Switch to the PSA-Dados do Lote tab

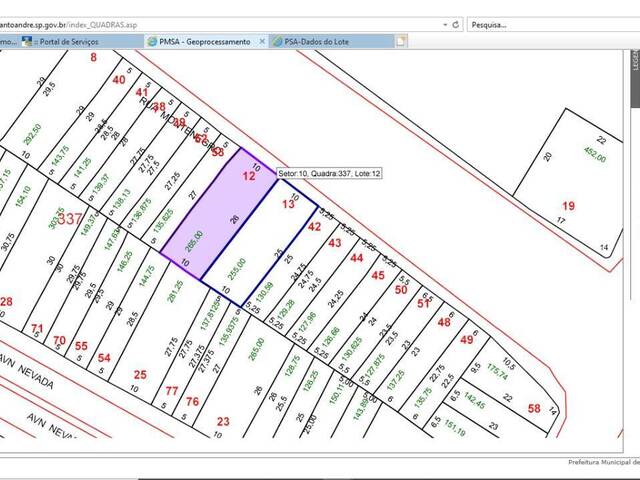tap(325, 42)
